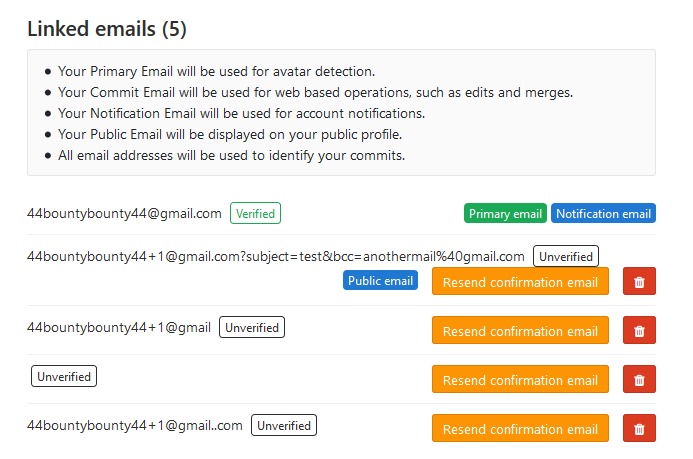Image resolution: width=693 pixels, height=459 pixels.
Task: Click the green Verified badge
Action: point(255,213)
